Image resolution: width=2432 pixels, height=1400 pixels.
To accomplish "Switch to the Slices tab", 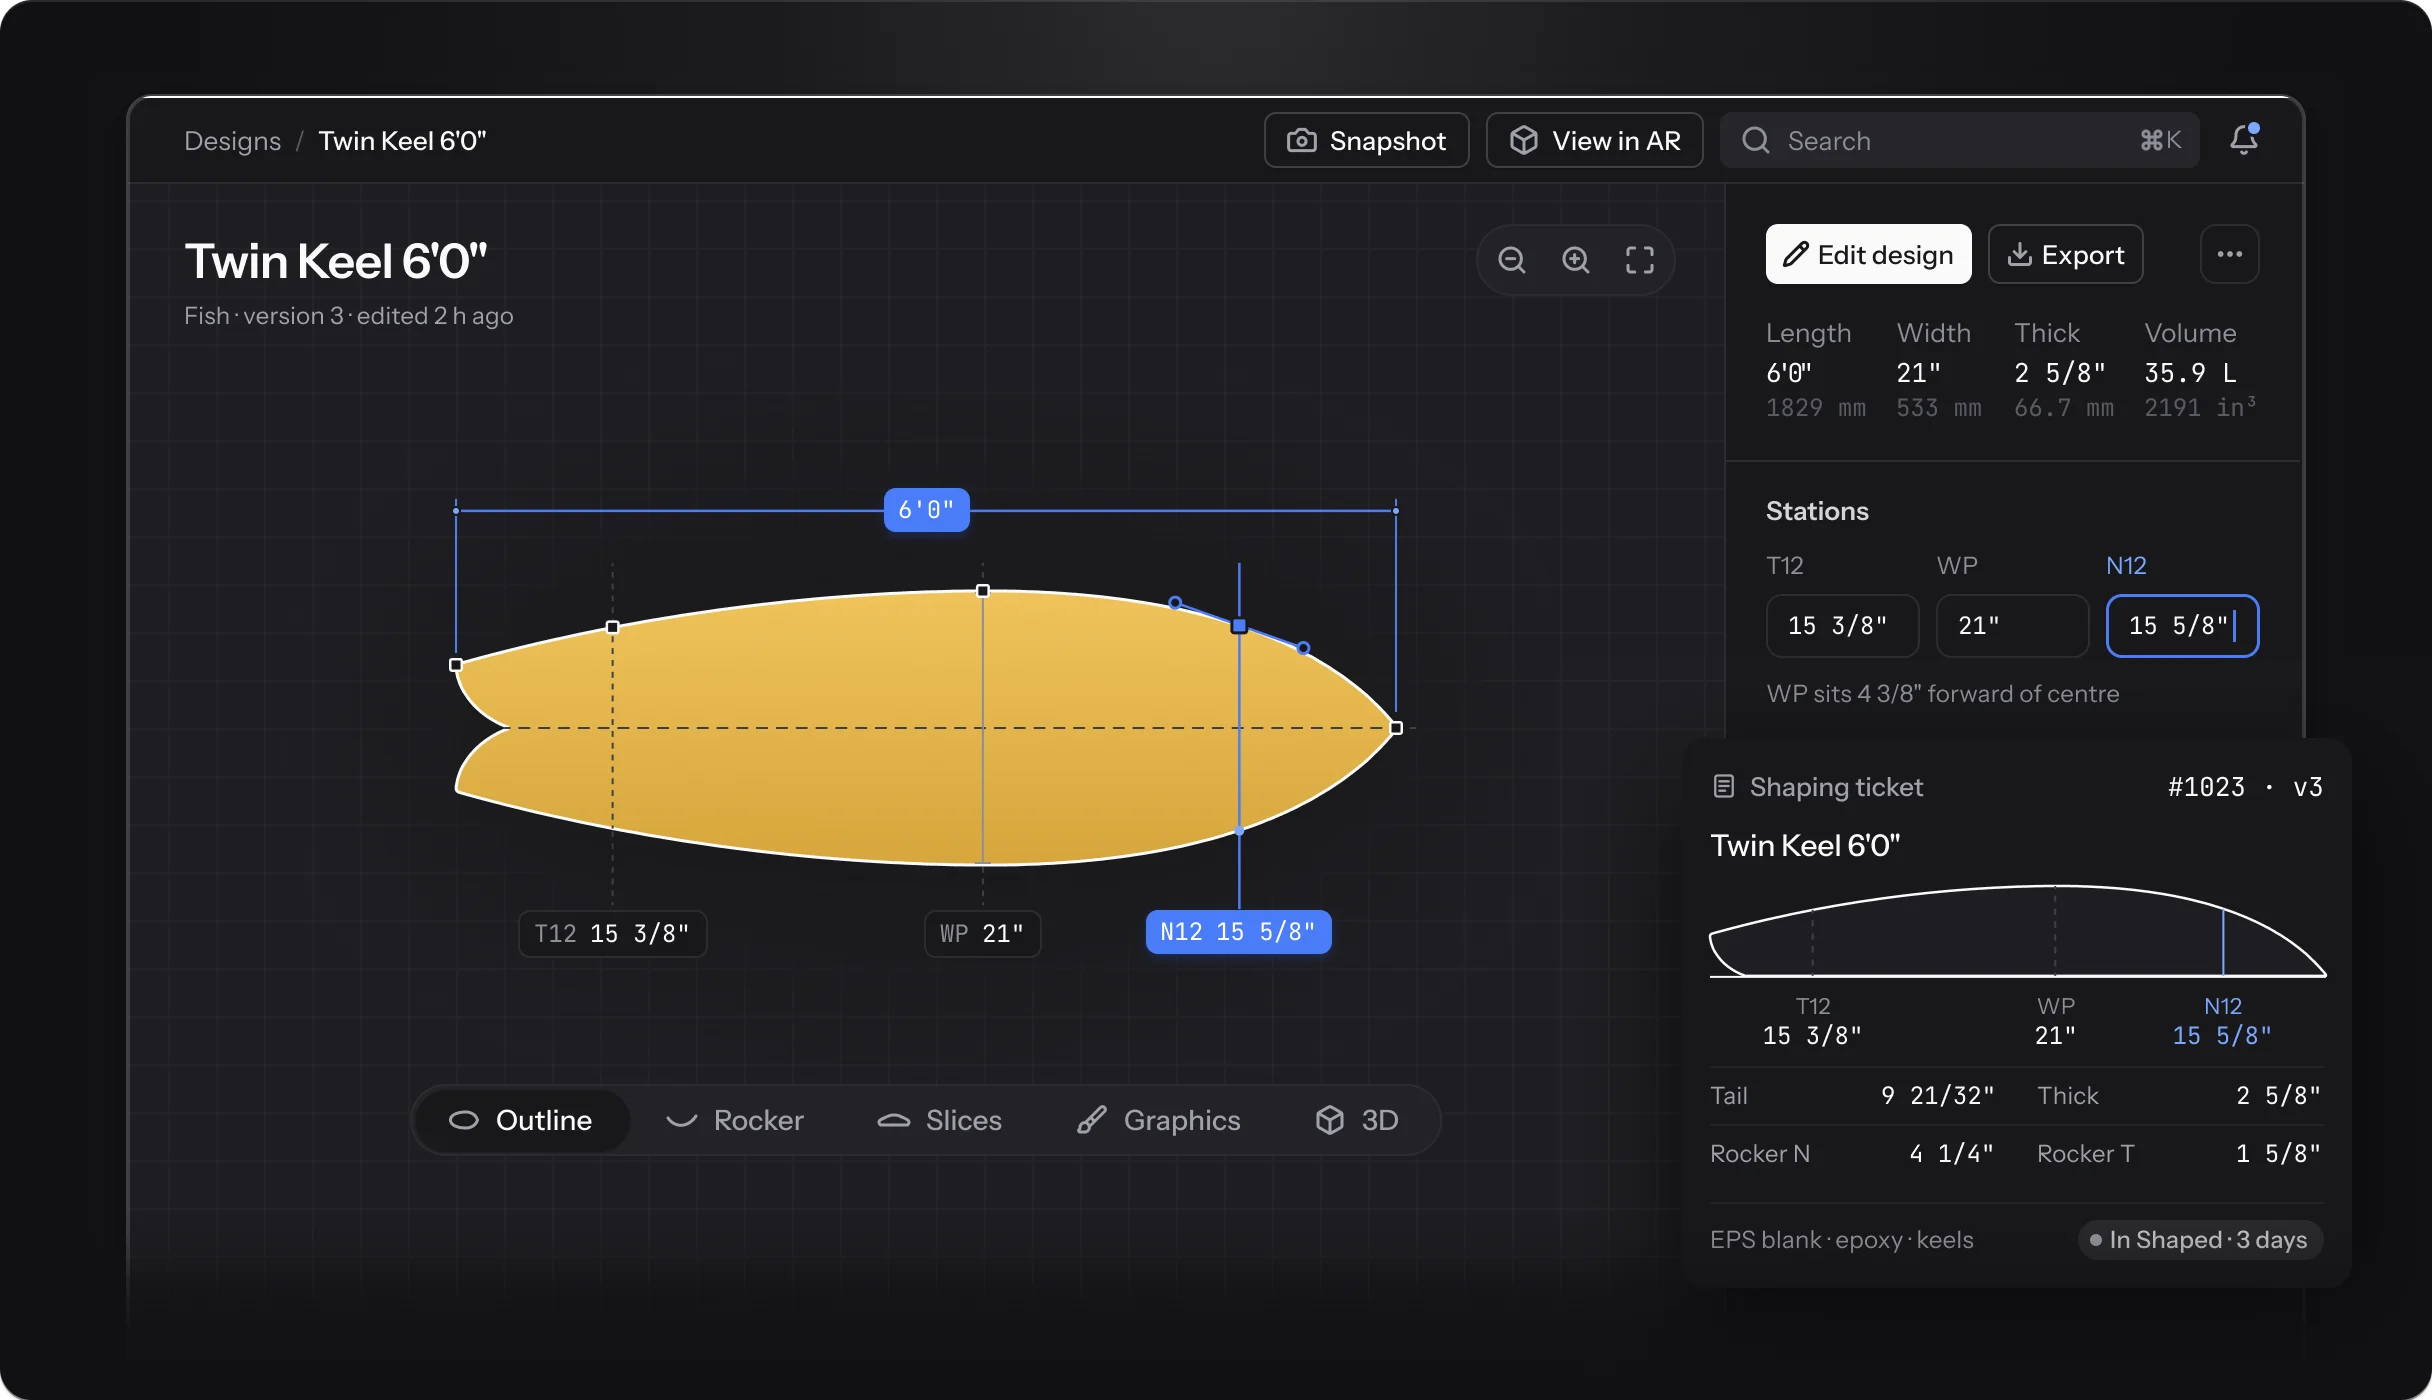I will pos(940,1120).
